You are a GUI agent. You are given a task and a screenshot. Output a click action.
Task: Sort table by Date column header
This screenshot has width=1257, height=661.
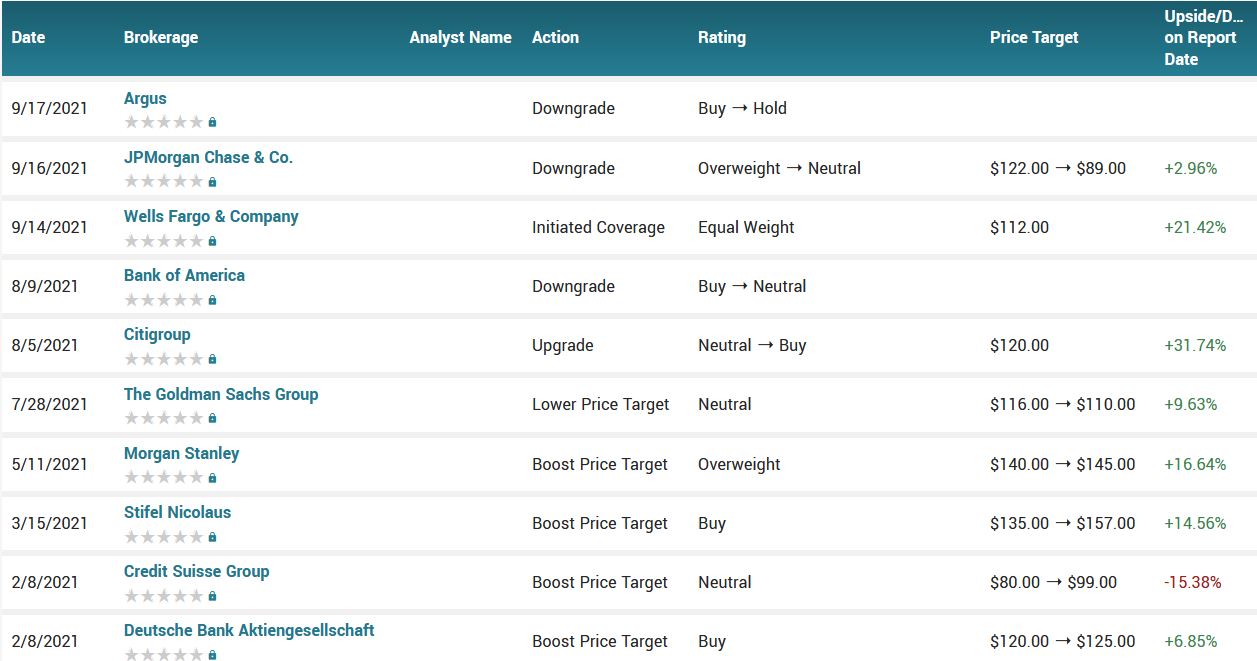28,37
